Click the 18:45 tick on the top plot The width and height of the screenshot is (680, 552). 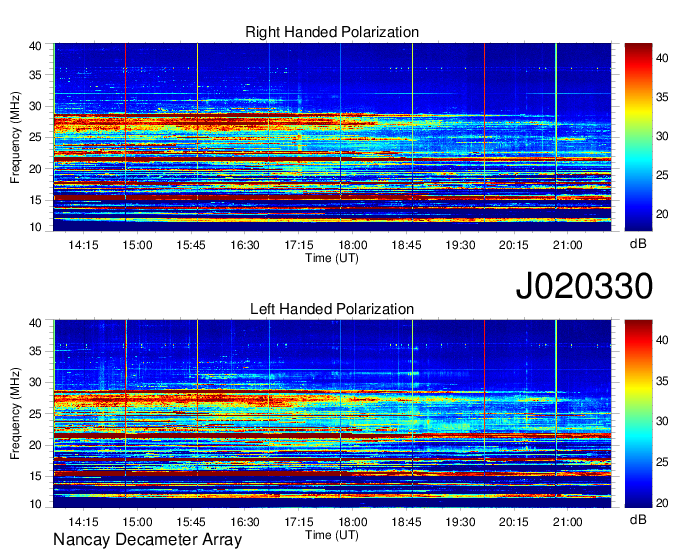406,245
